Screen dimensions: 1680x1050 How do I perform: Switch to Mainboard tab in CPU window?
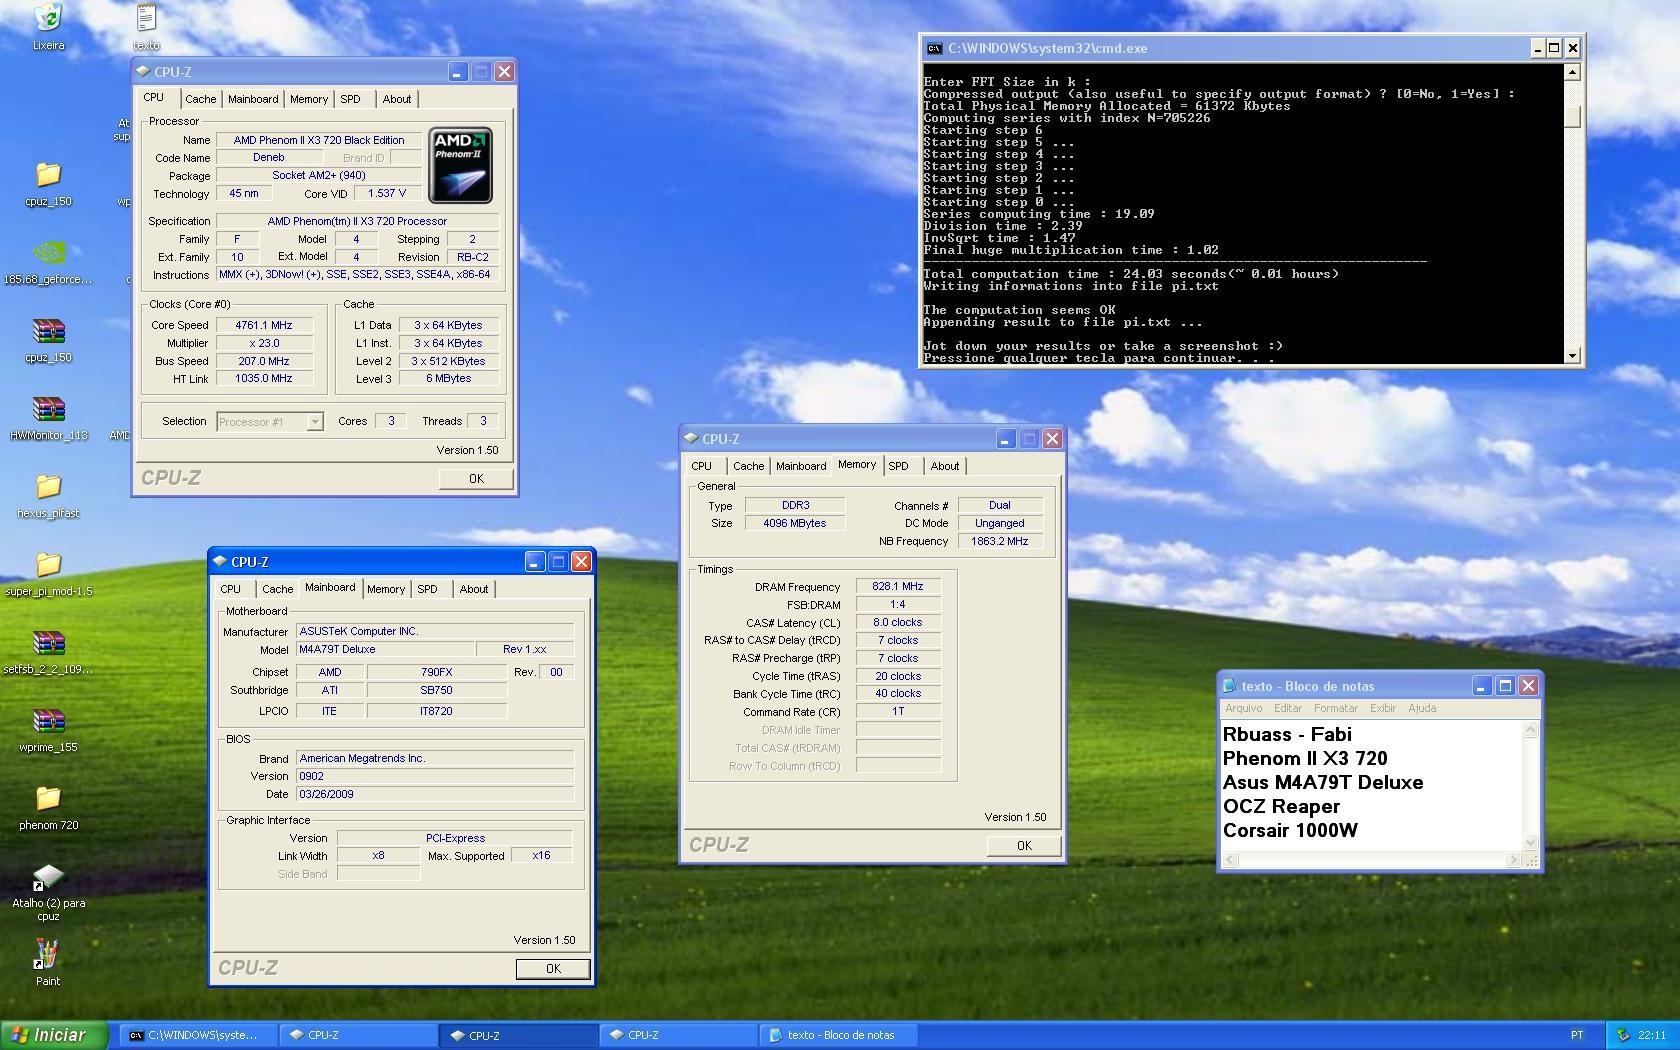pyautogui.click(x=253, y=99)
